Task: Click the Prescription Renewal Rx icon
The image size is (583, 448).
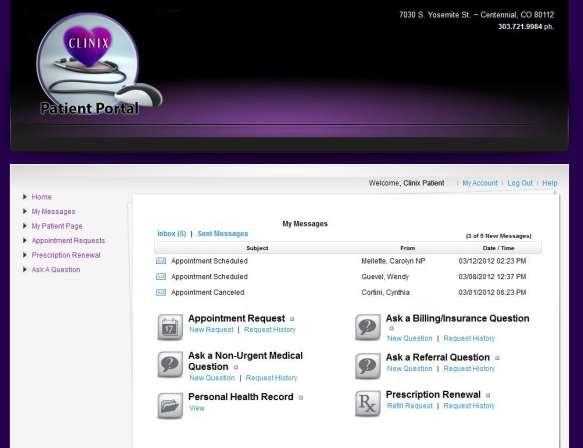Action: [x=367, y=403]
